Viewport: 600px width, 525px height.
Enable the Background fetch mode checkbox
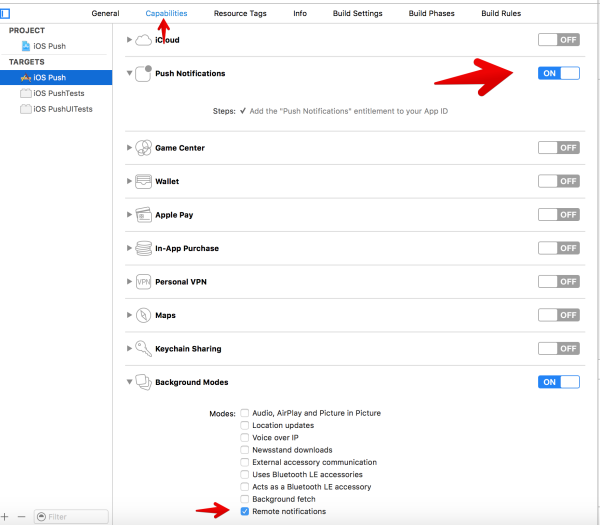tap(245, 499)
